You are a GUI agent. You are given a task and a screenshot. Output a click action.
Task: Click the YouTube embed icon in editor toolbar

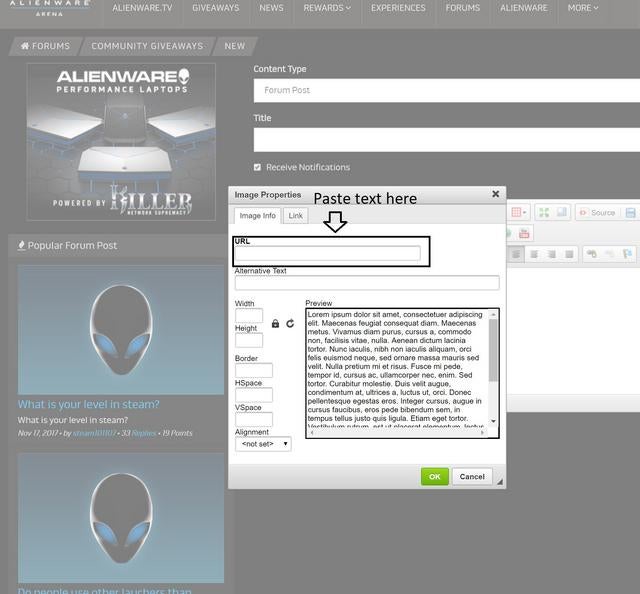(x=524, y=234)
